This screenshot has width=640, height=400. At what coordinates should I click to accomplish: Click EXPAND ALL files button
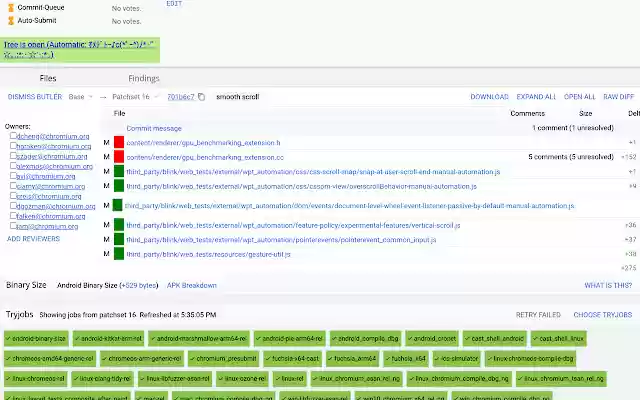536,97
